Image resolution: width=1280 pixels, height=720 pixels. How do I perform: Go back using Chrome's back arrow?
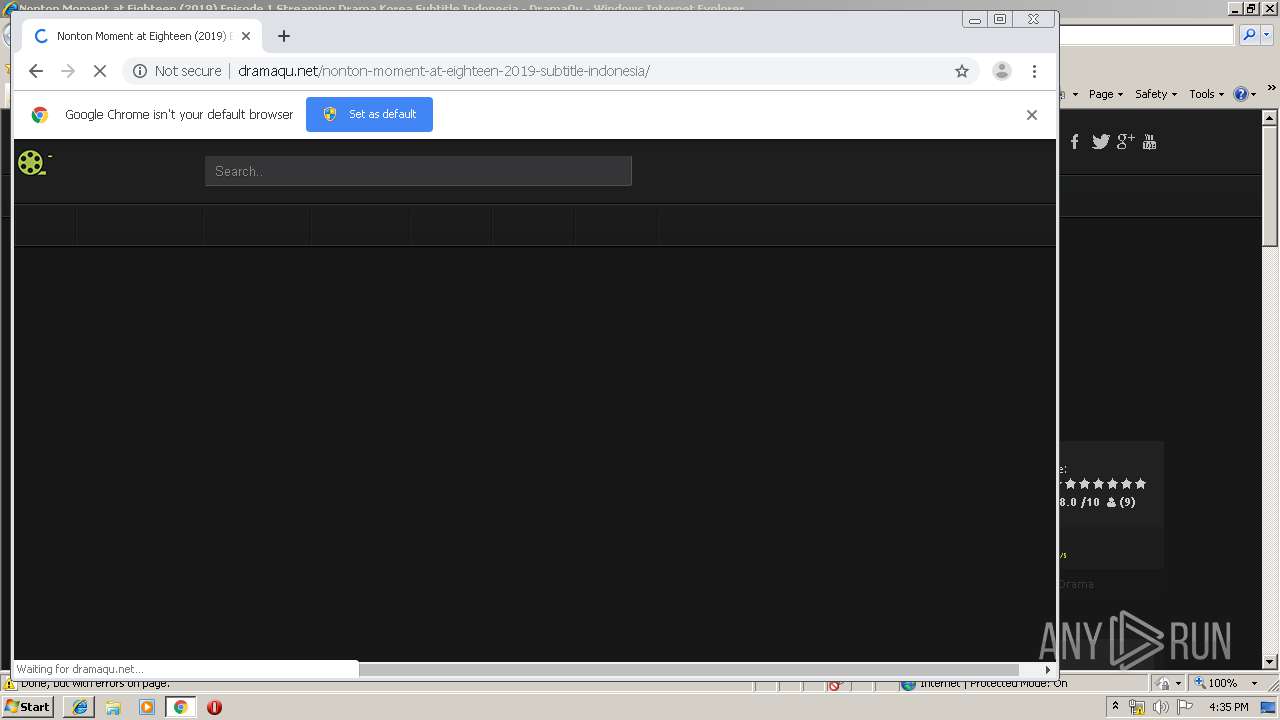coord(36,71)
